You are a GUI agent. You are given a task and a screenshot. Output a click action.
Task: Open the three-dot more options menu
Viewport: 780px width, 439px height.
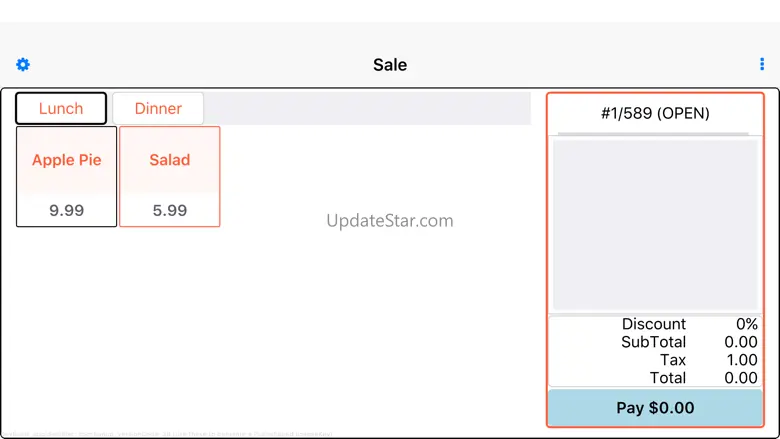tap(762, 65)
